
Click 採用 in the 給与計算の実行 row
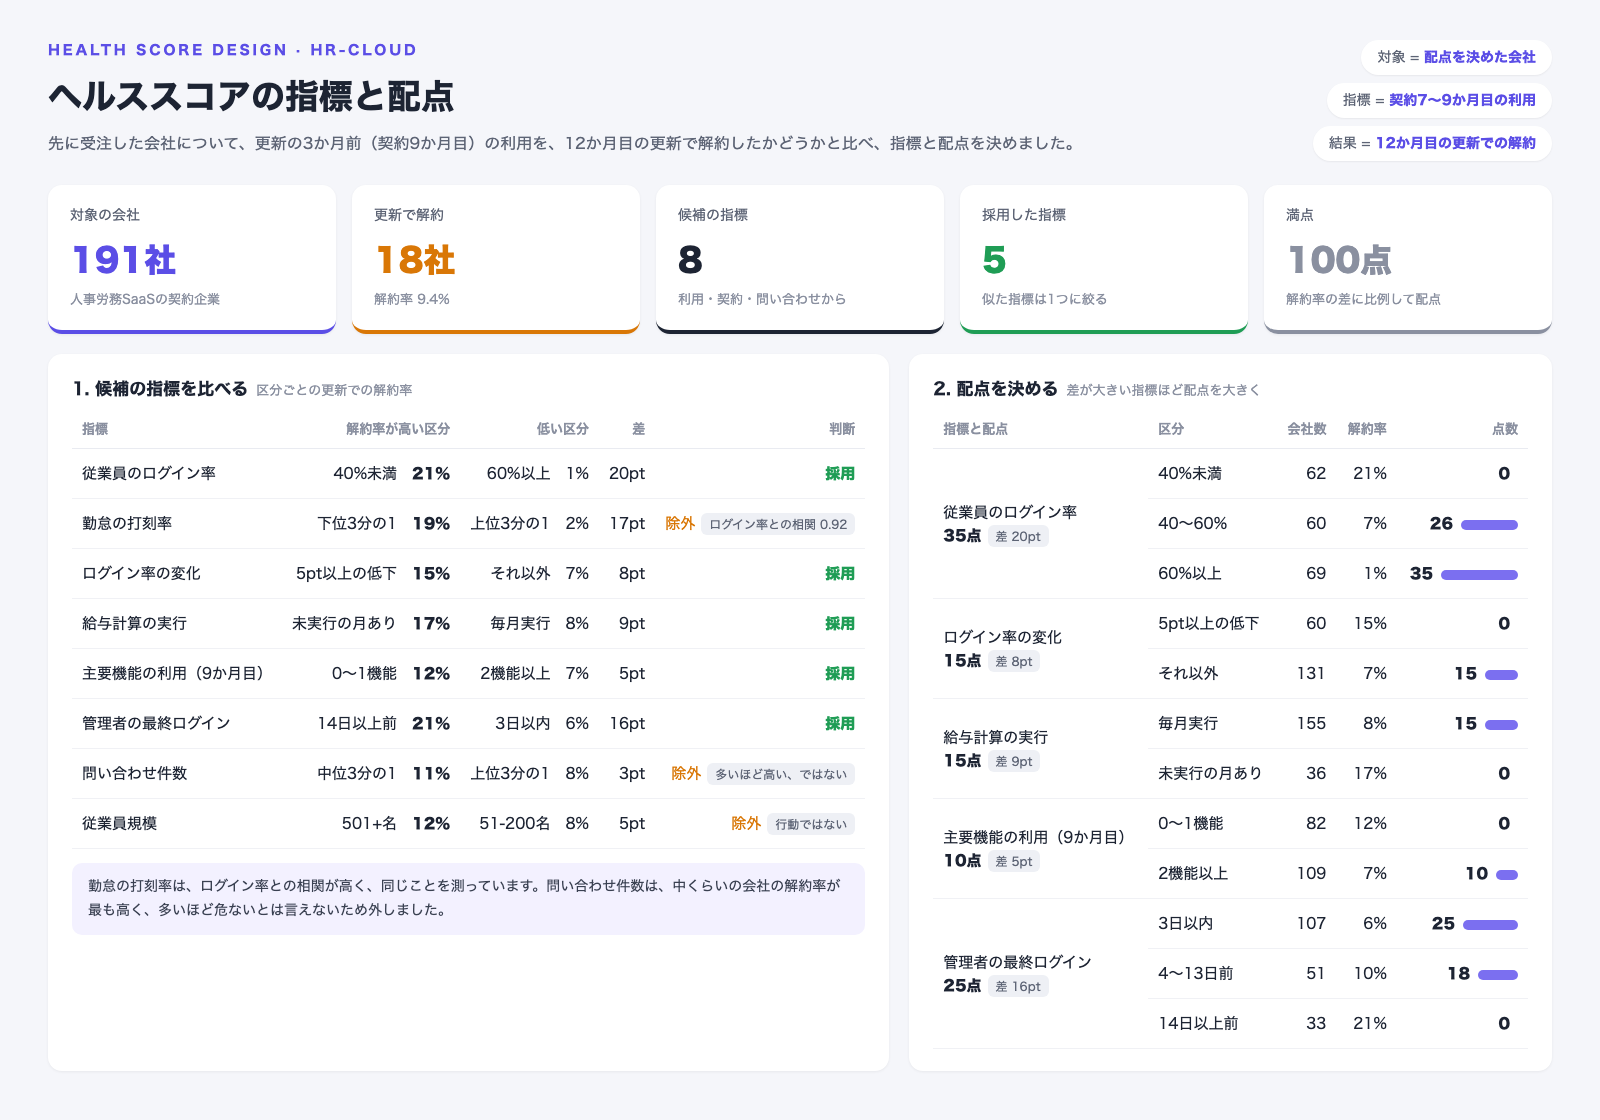[x=840, y=624]
